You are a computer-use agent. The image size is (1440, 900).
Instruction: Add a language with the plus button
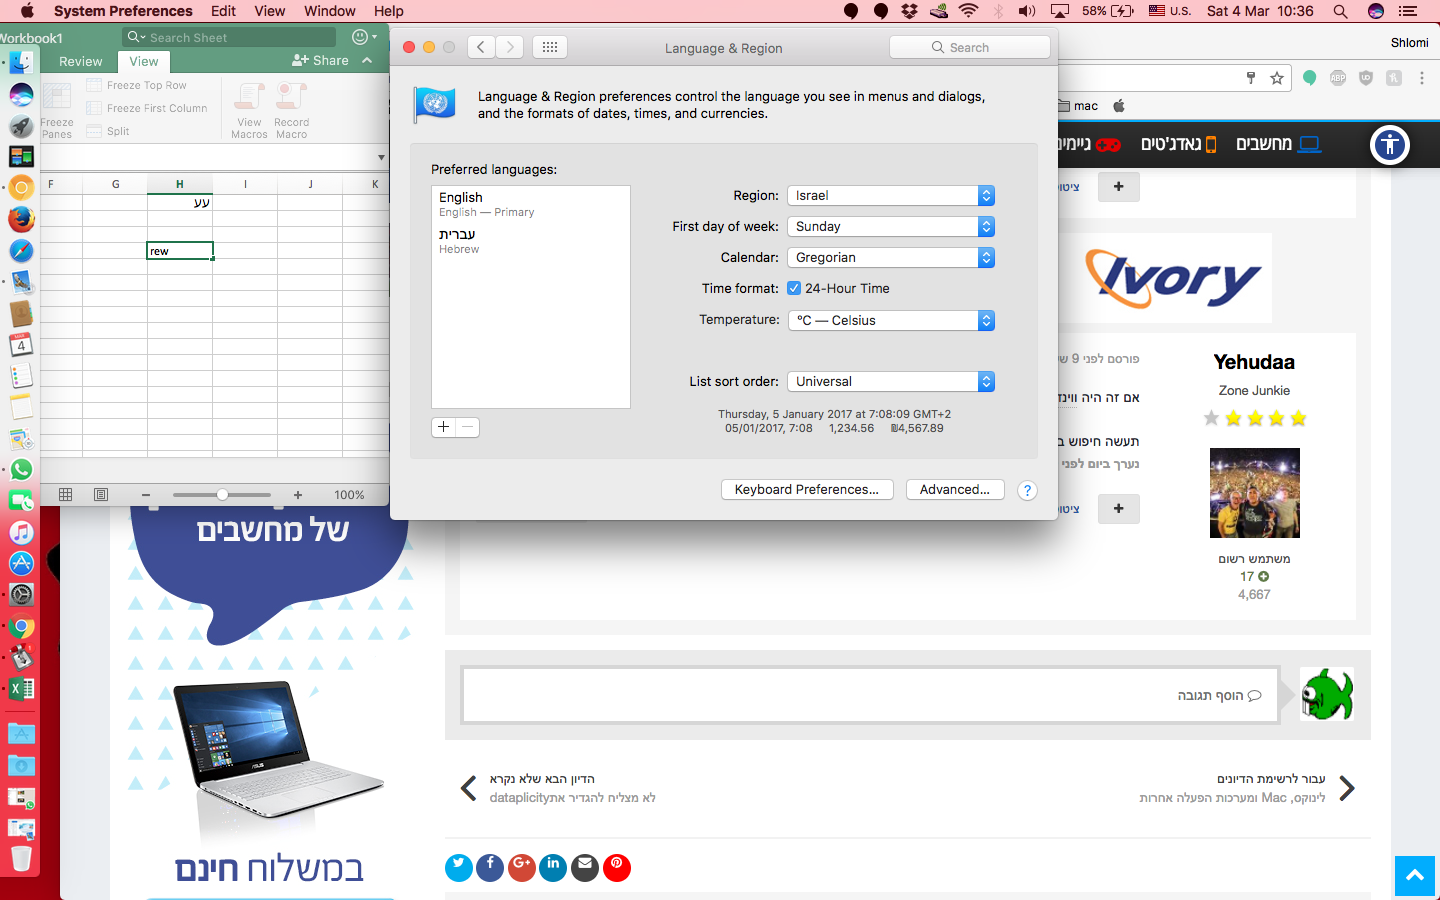coord(443,427)
